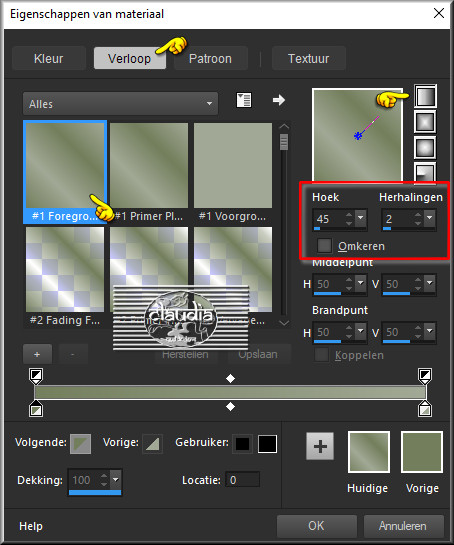Open the gradient category view list icon
Viewport: 454px width, 545px height.
pyautogui.click(x=244, y=100)
